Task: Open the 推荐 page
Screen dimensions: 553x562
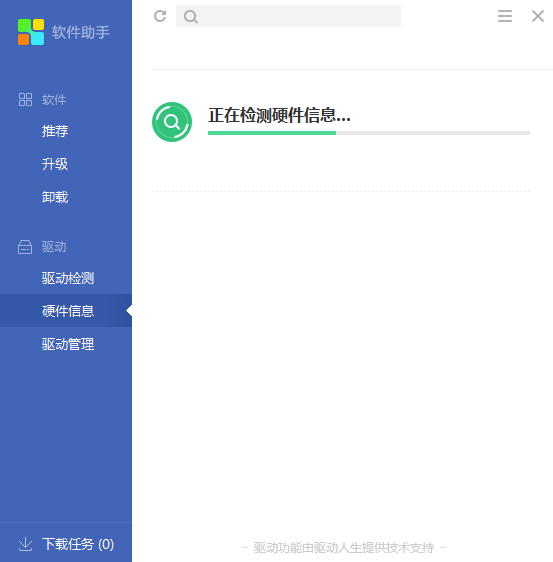Action: point(55,131)
